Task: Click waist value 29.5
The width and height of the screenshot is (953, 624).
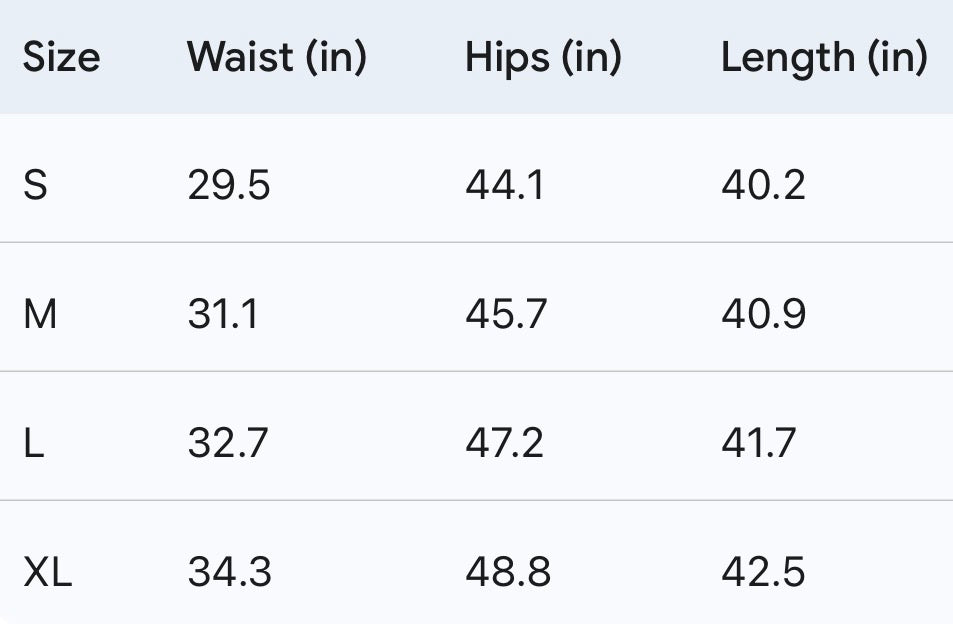Action: coord(229,186)
